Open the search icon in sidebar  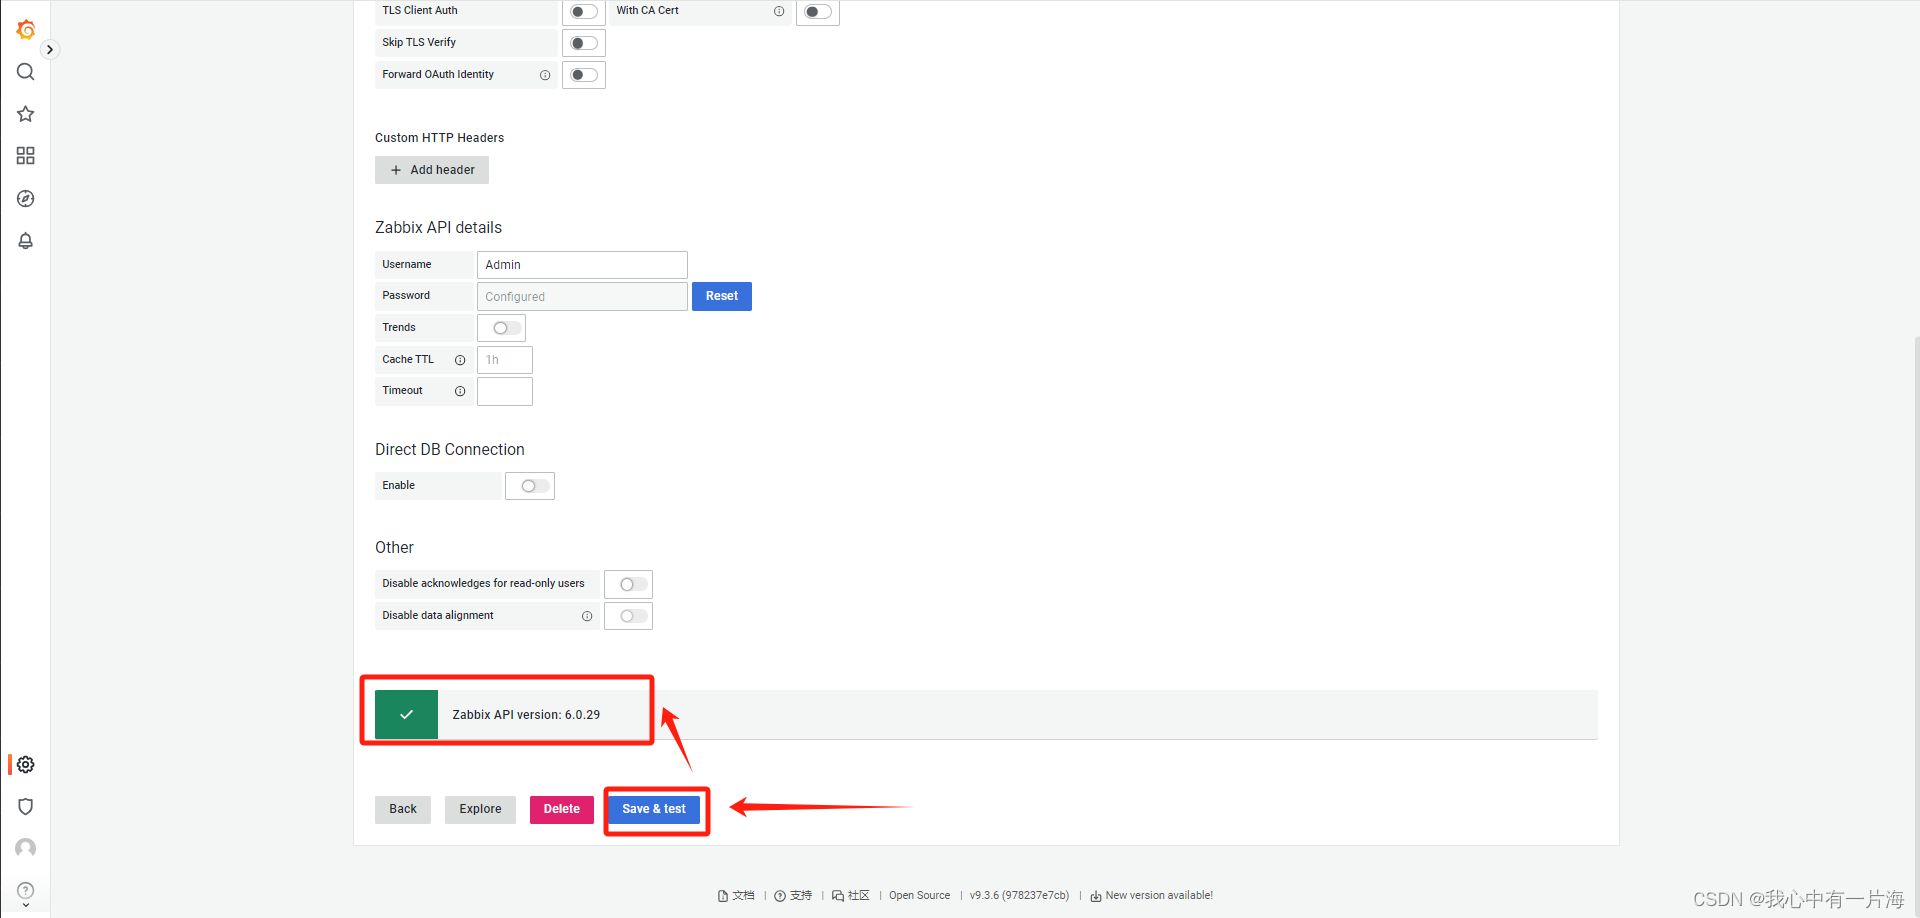pos(26,72)
